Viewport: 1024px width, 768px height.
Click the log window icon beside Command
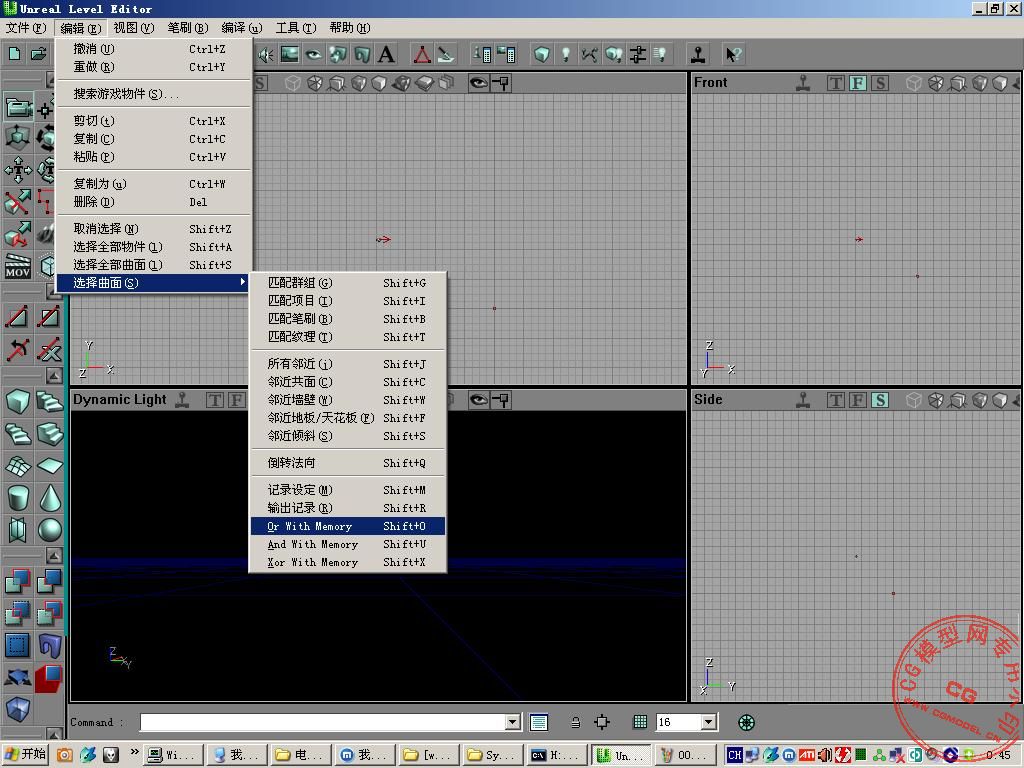coord(539,722)
